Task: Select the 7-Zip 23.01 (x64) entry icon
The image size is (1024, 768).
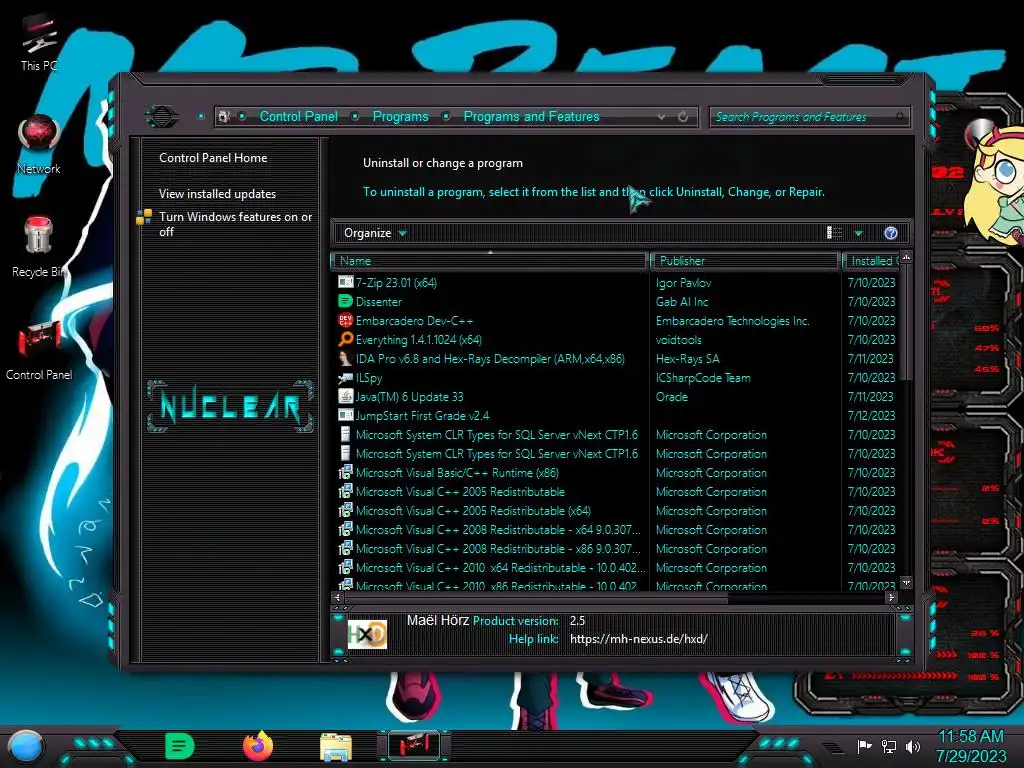Action: [345, 282]
